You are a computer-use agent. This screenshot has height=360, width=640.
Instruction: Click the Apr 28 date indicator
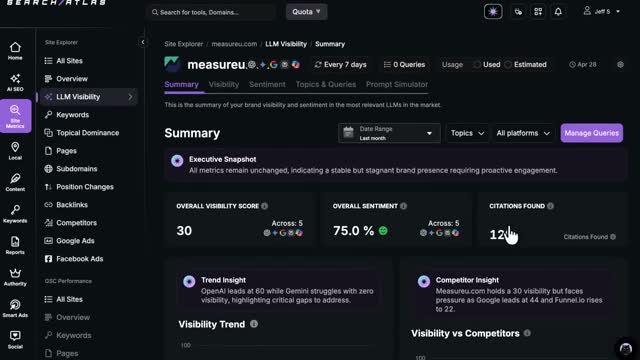coord(583,64)
